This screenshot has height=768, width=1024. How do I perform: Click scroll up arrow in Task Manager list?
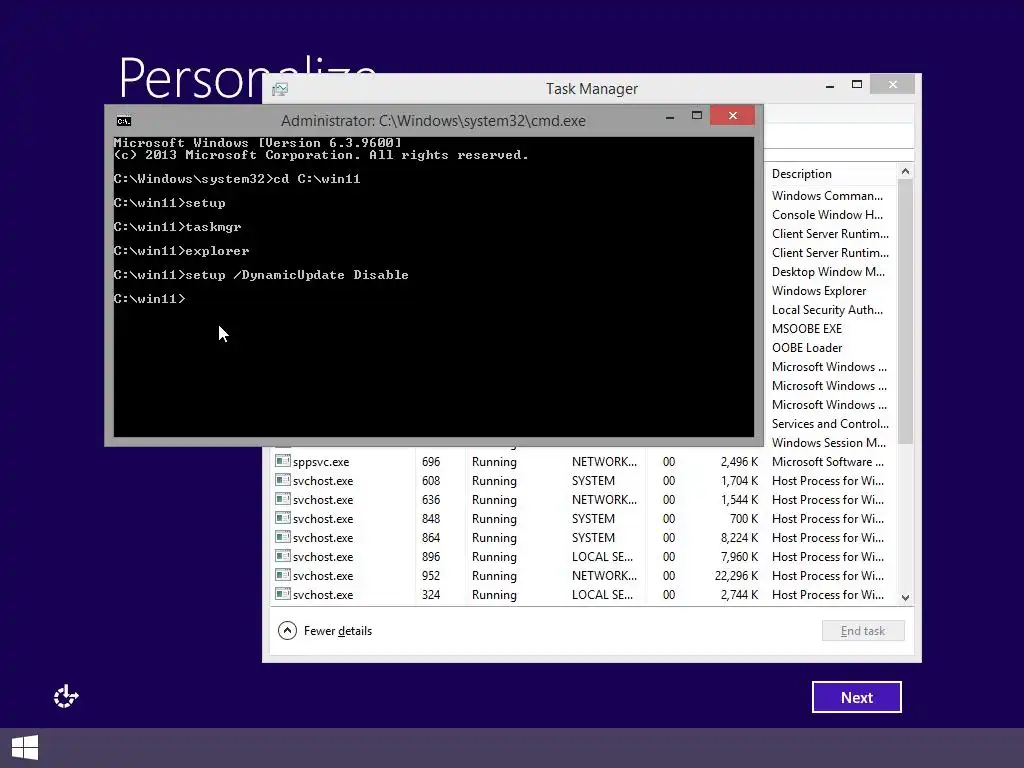coord(905,171)
